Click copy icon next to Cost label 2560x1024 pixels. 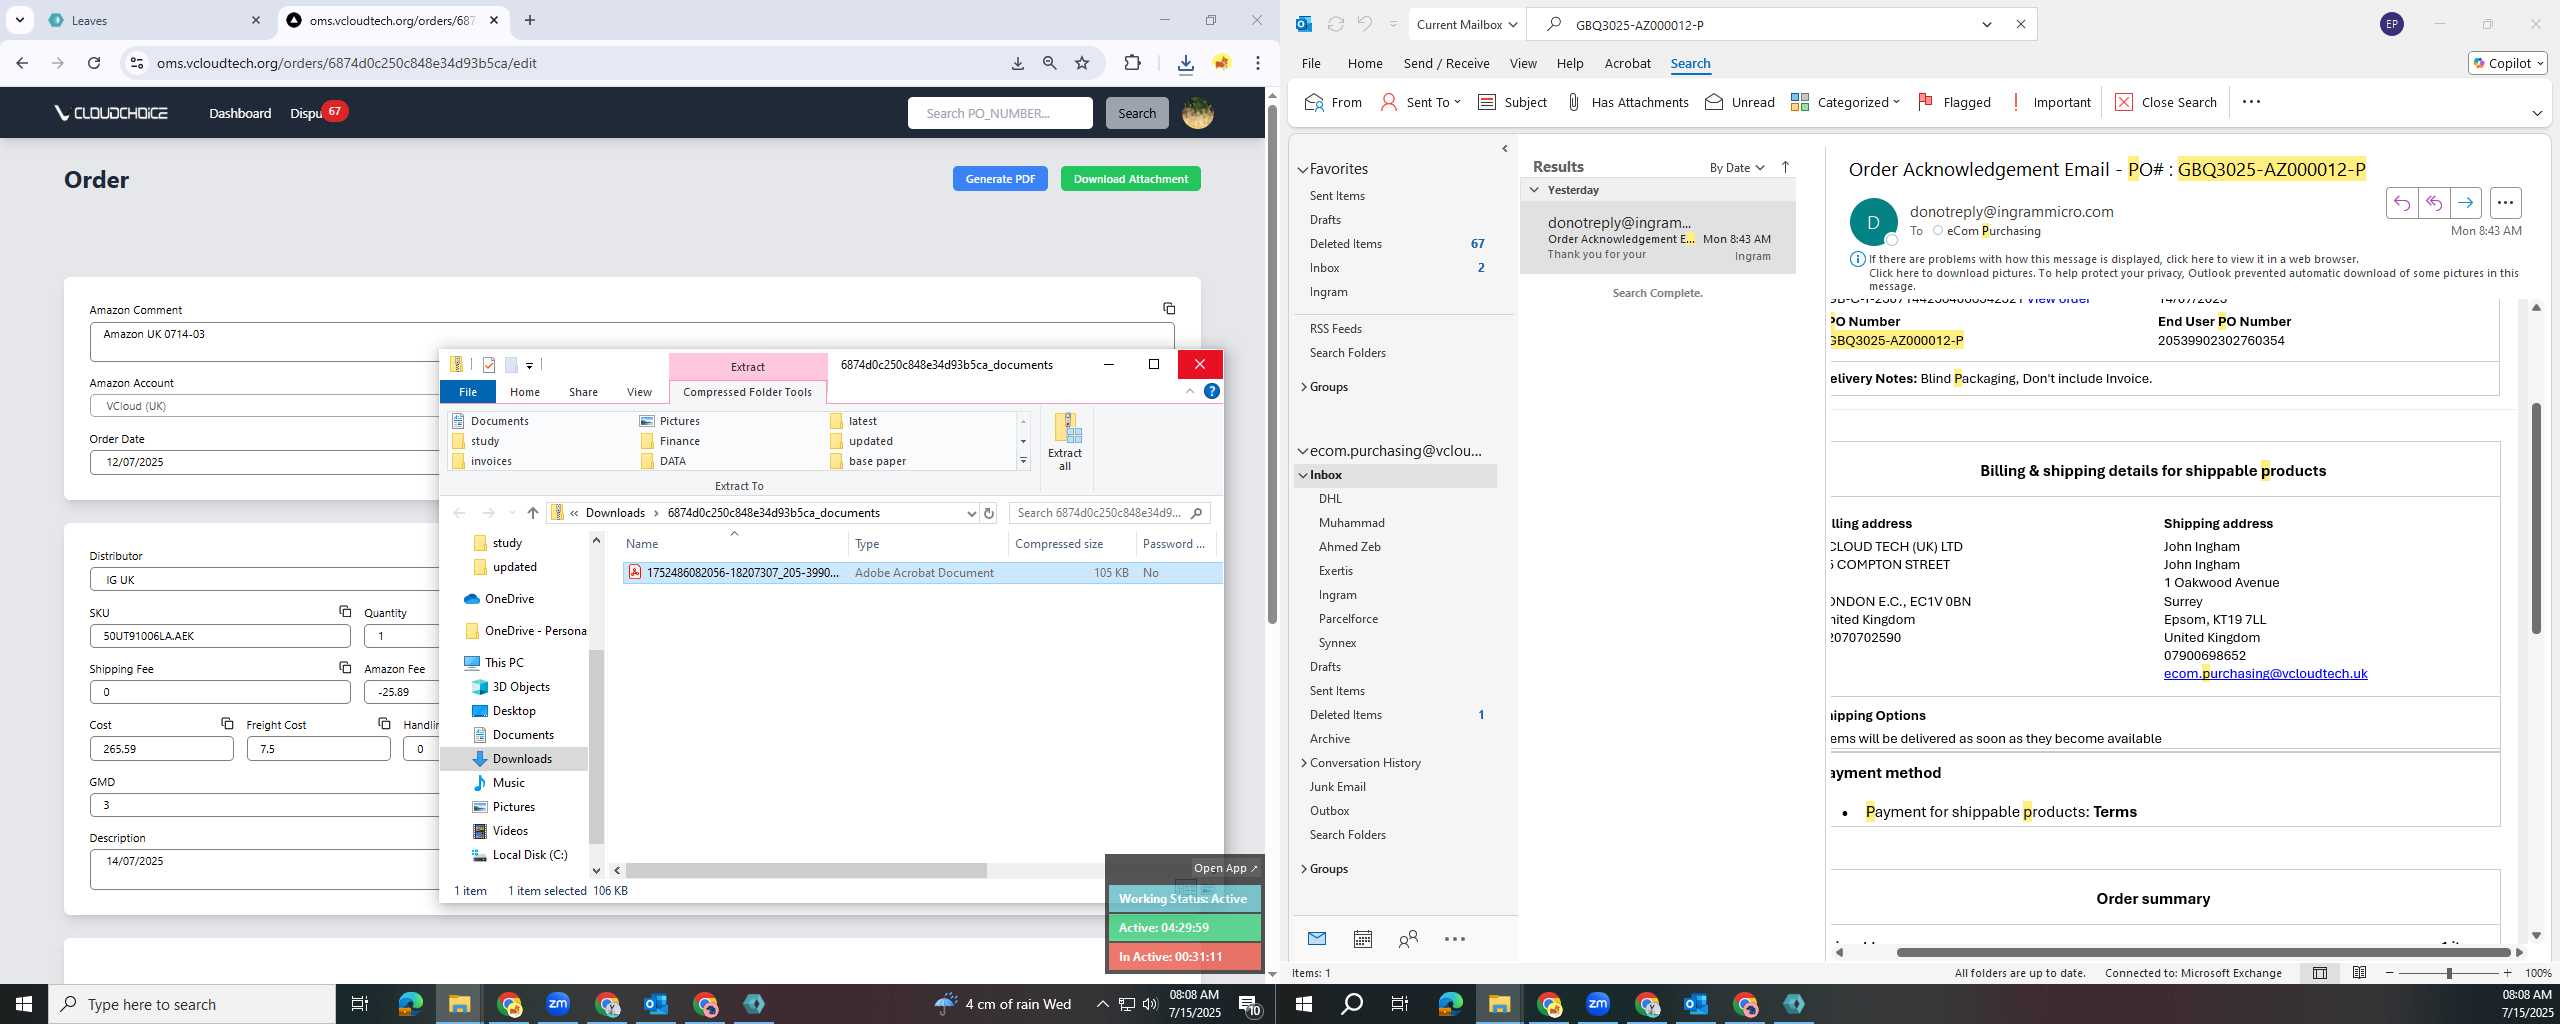click(x=227, y=723)
